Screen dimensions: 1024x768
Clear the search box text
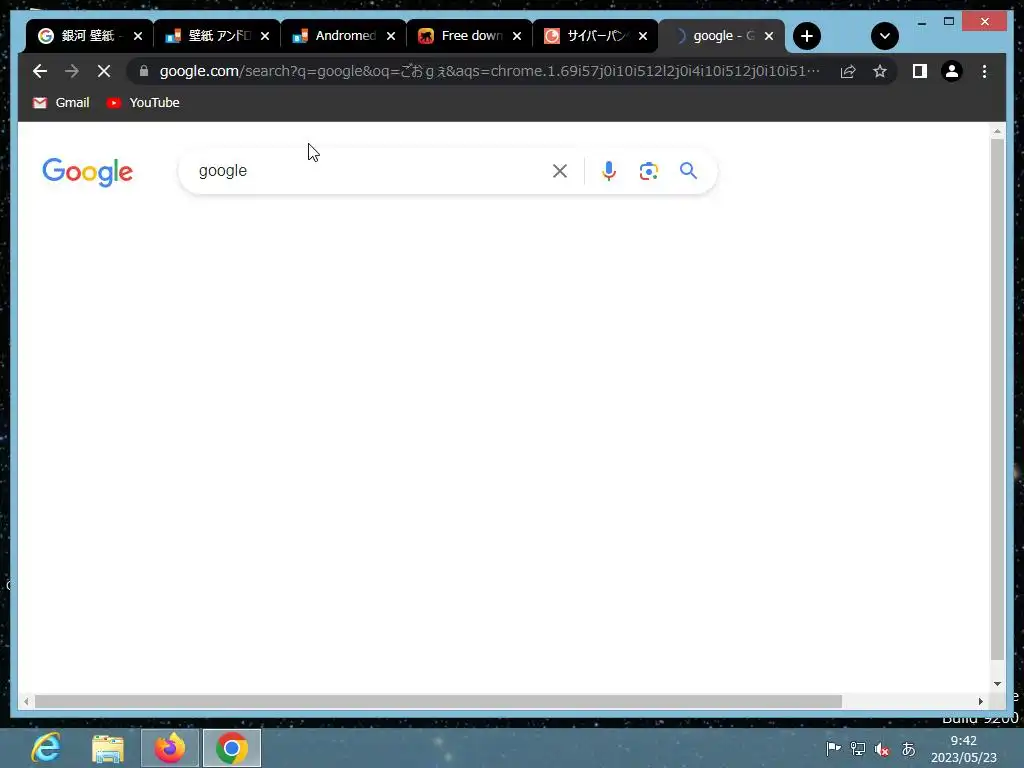560,171
